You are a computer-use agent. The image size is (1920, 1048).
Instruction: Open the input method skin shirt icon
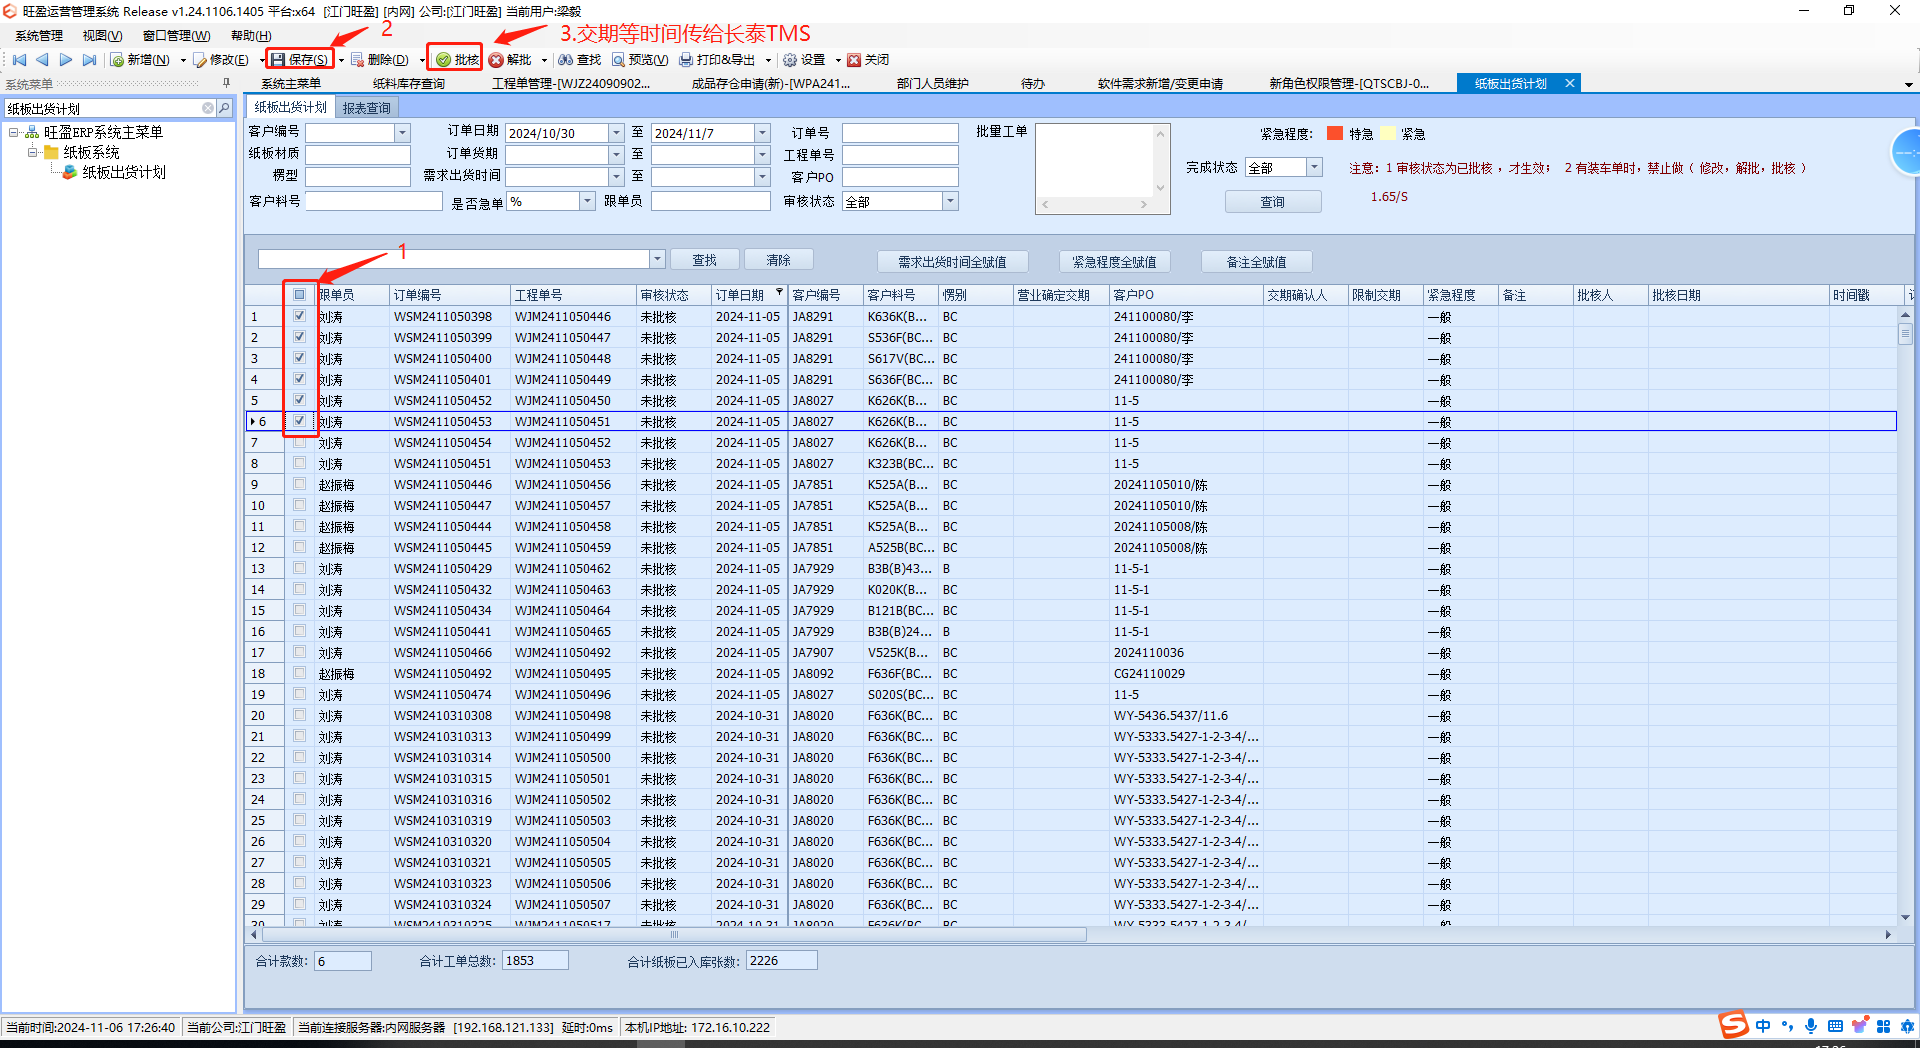pos(1859,1026)
